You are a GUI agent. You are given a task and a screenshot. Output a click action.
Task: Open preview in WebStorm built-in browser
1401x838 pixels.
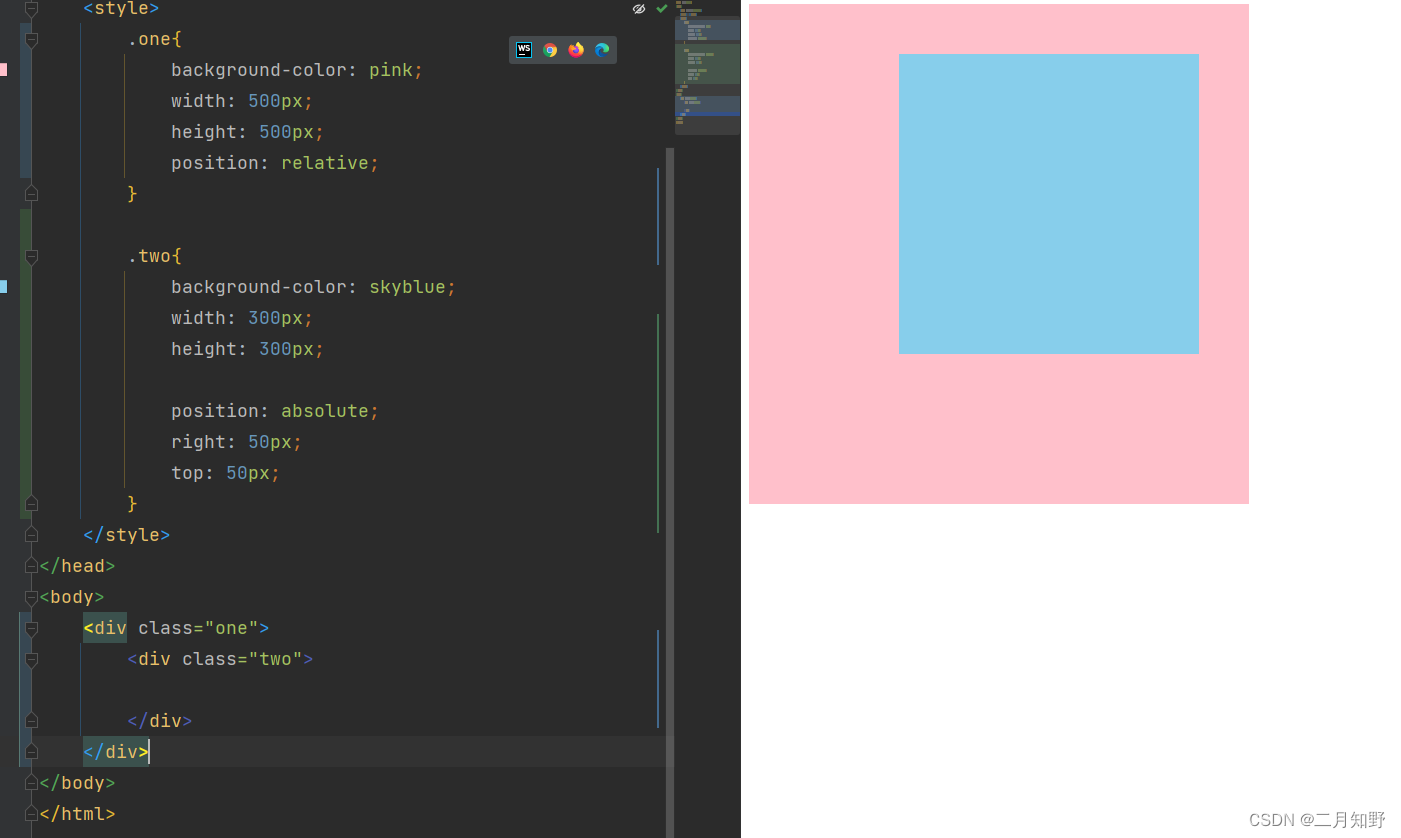(524, 50)
